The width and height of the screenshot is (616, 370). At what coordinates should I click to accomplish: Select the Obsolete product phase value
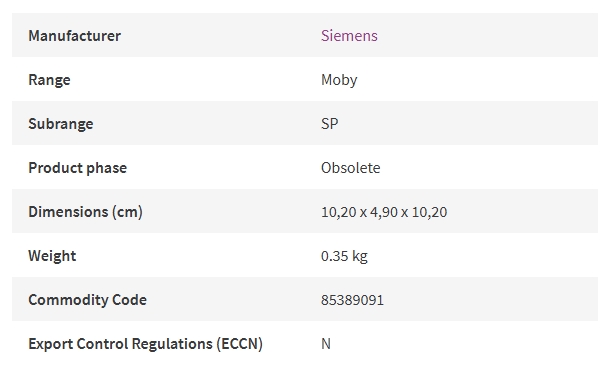pos(350,168)
